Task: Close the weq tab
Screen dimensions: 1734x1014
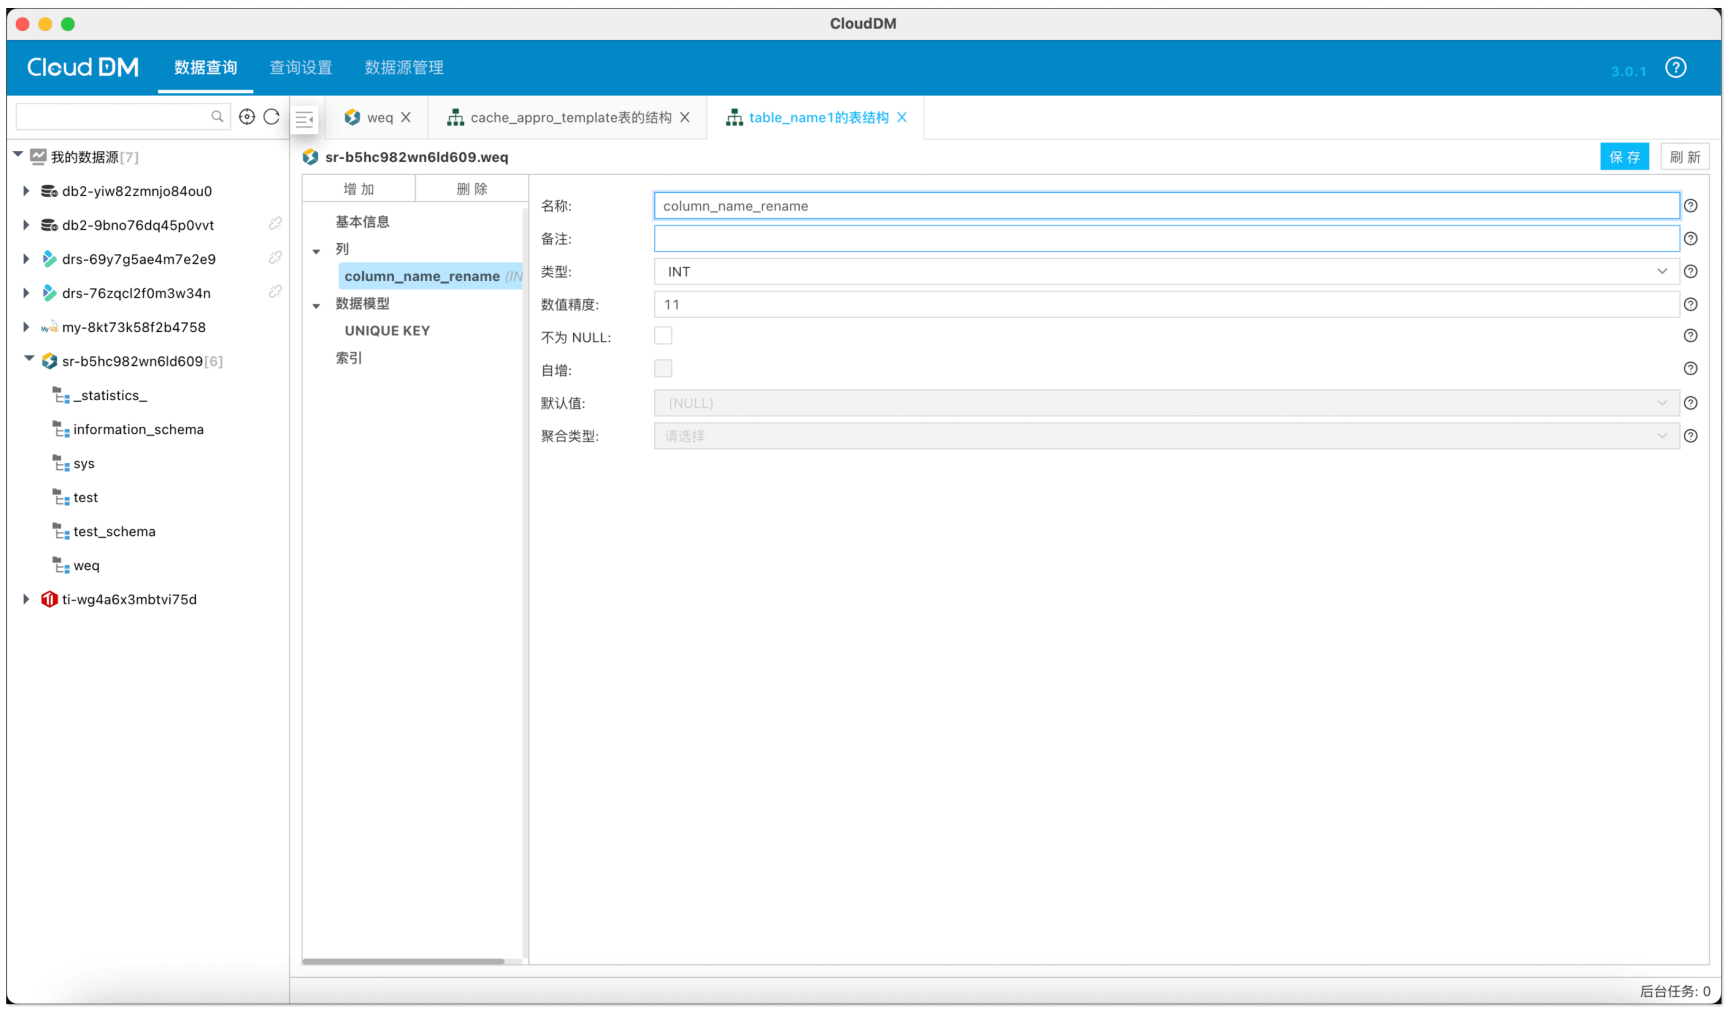Action: coord(406,118)
